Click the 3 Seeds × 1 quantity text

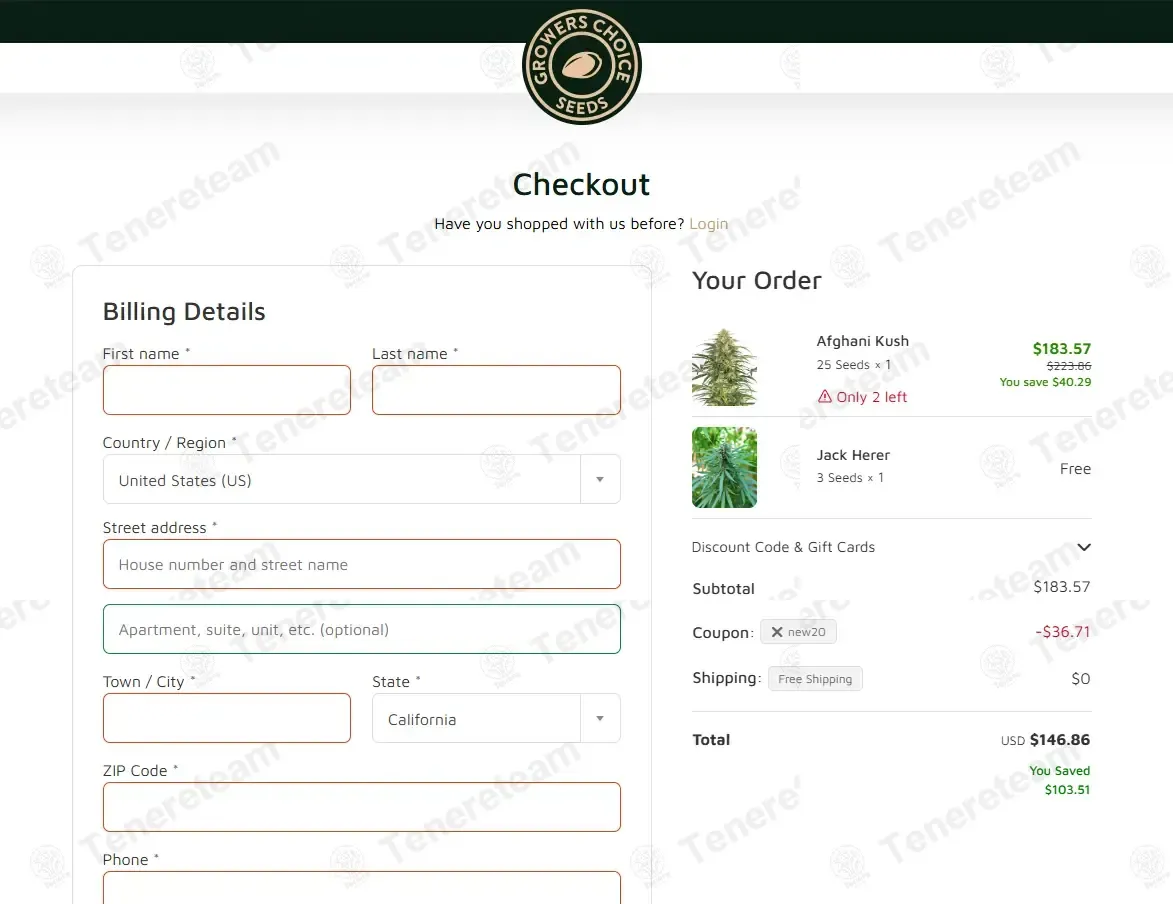[850, 477]
